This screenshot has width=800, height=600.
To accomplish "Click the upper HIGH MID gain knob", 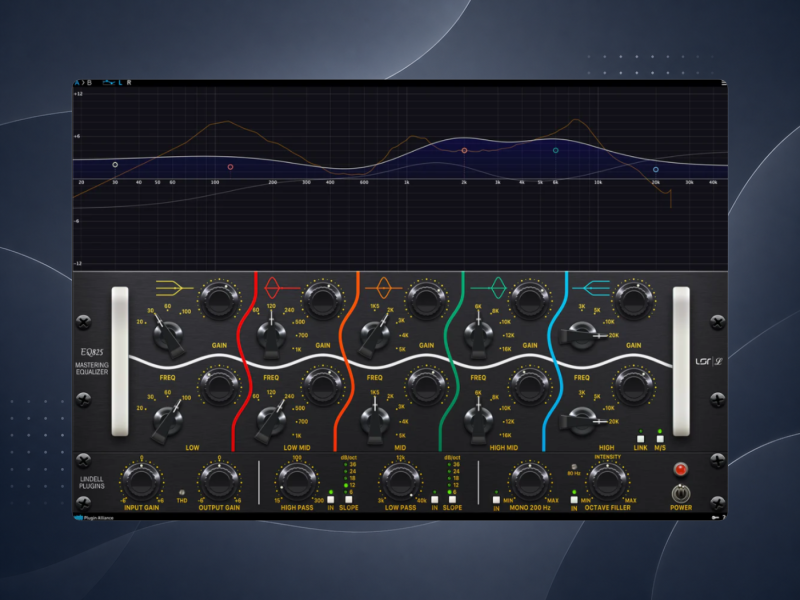I will [x=530, y=301].
